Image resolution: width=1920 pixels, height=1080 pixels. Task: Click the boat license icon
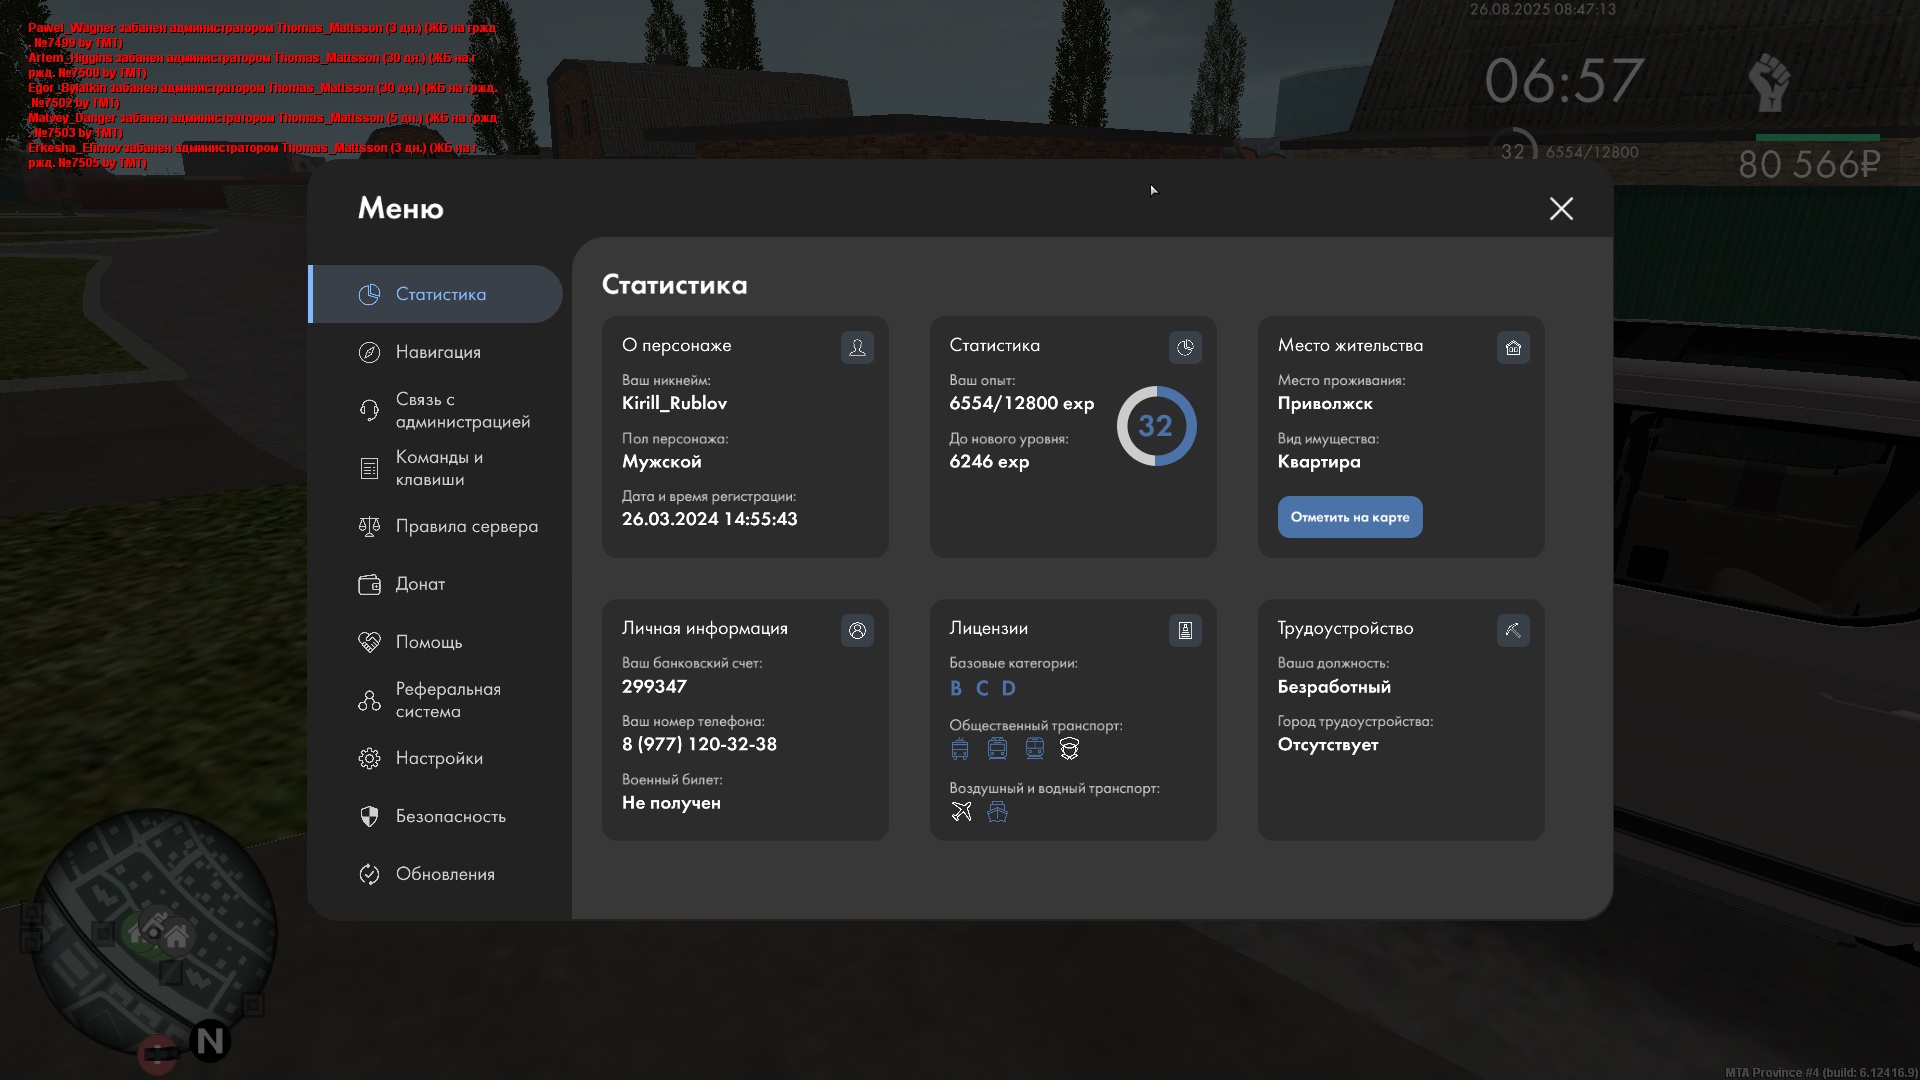[997, 811]
